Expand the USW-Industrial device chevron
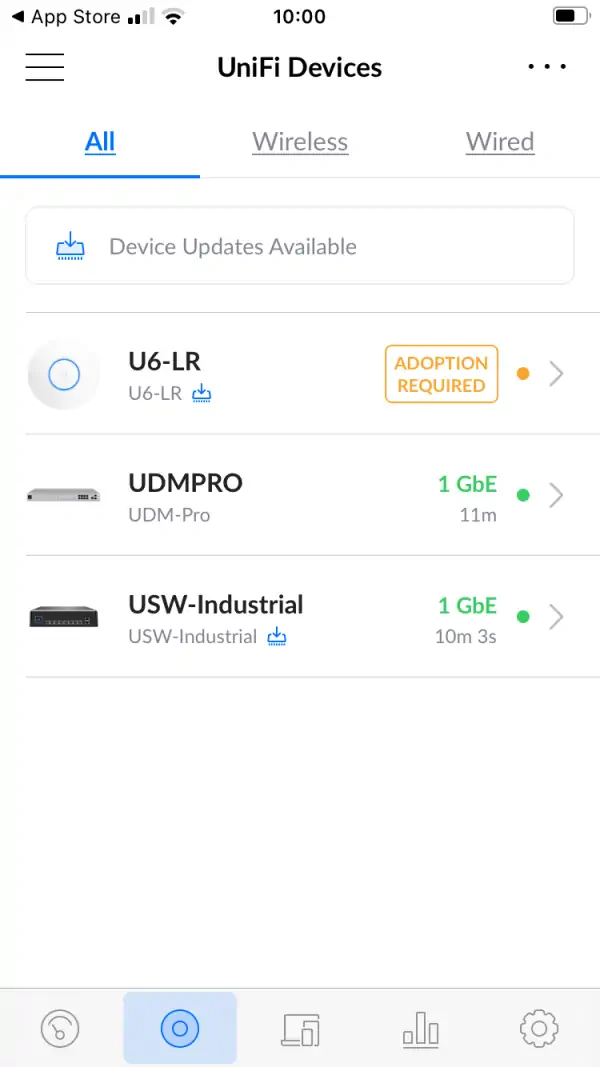Image resolution: width=600 pixels, height=1067 pixels. tap(557, 617)
